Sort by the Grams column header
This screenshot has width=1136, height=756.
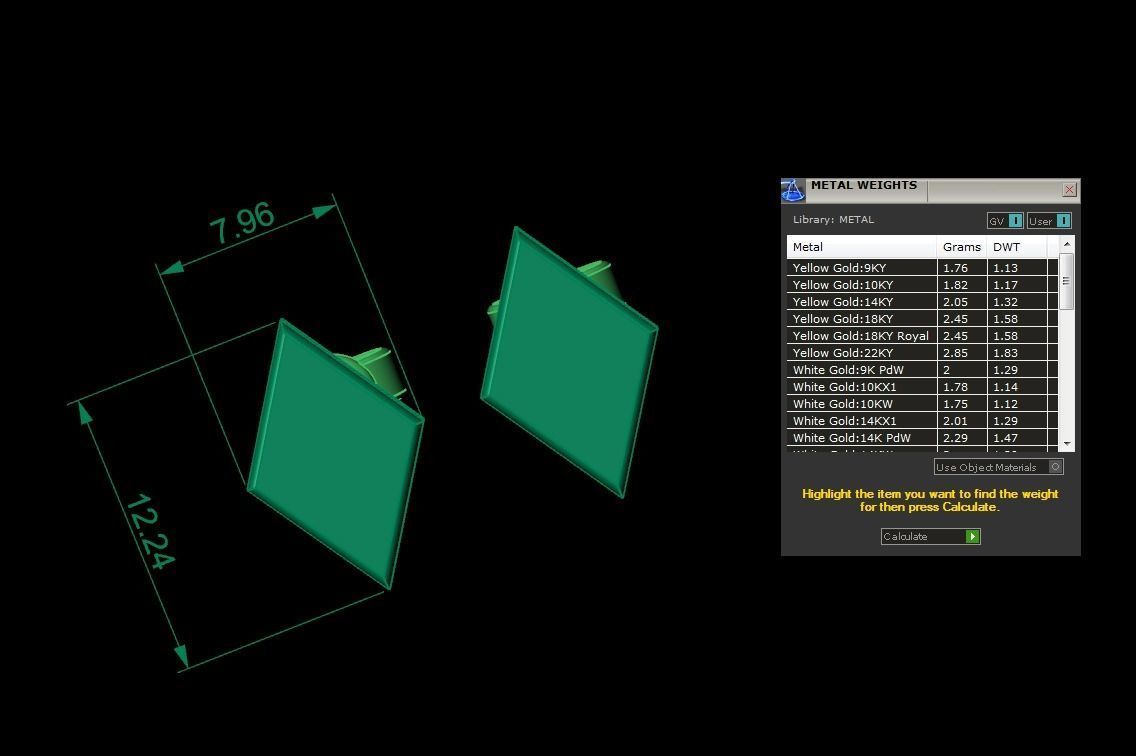[x=961, y=247]
